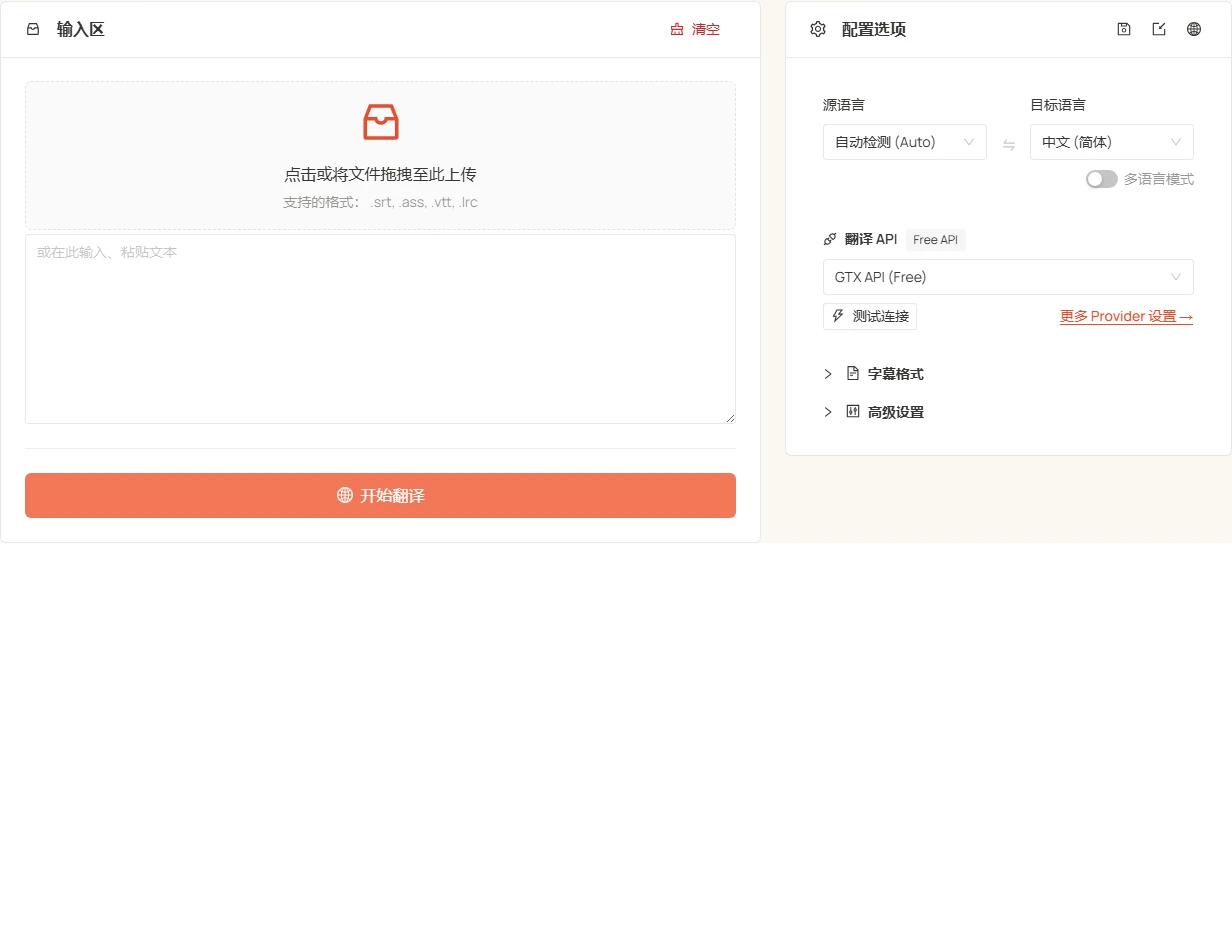This screenshot has width=1232, height=945.
Task: Enable the 多语言模式 switch
Action: point(1102,179)
